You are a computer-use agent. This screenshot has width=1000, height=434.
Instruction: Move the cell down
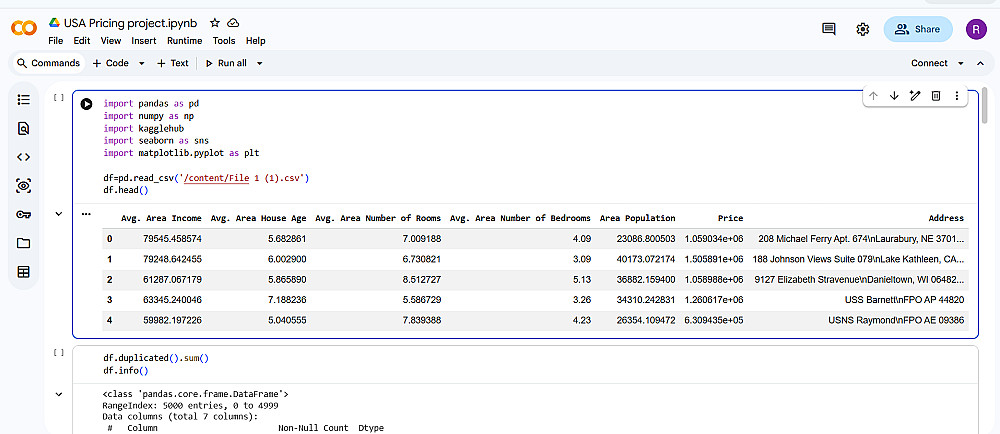[894, 96]
